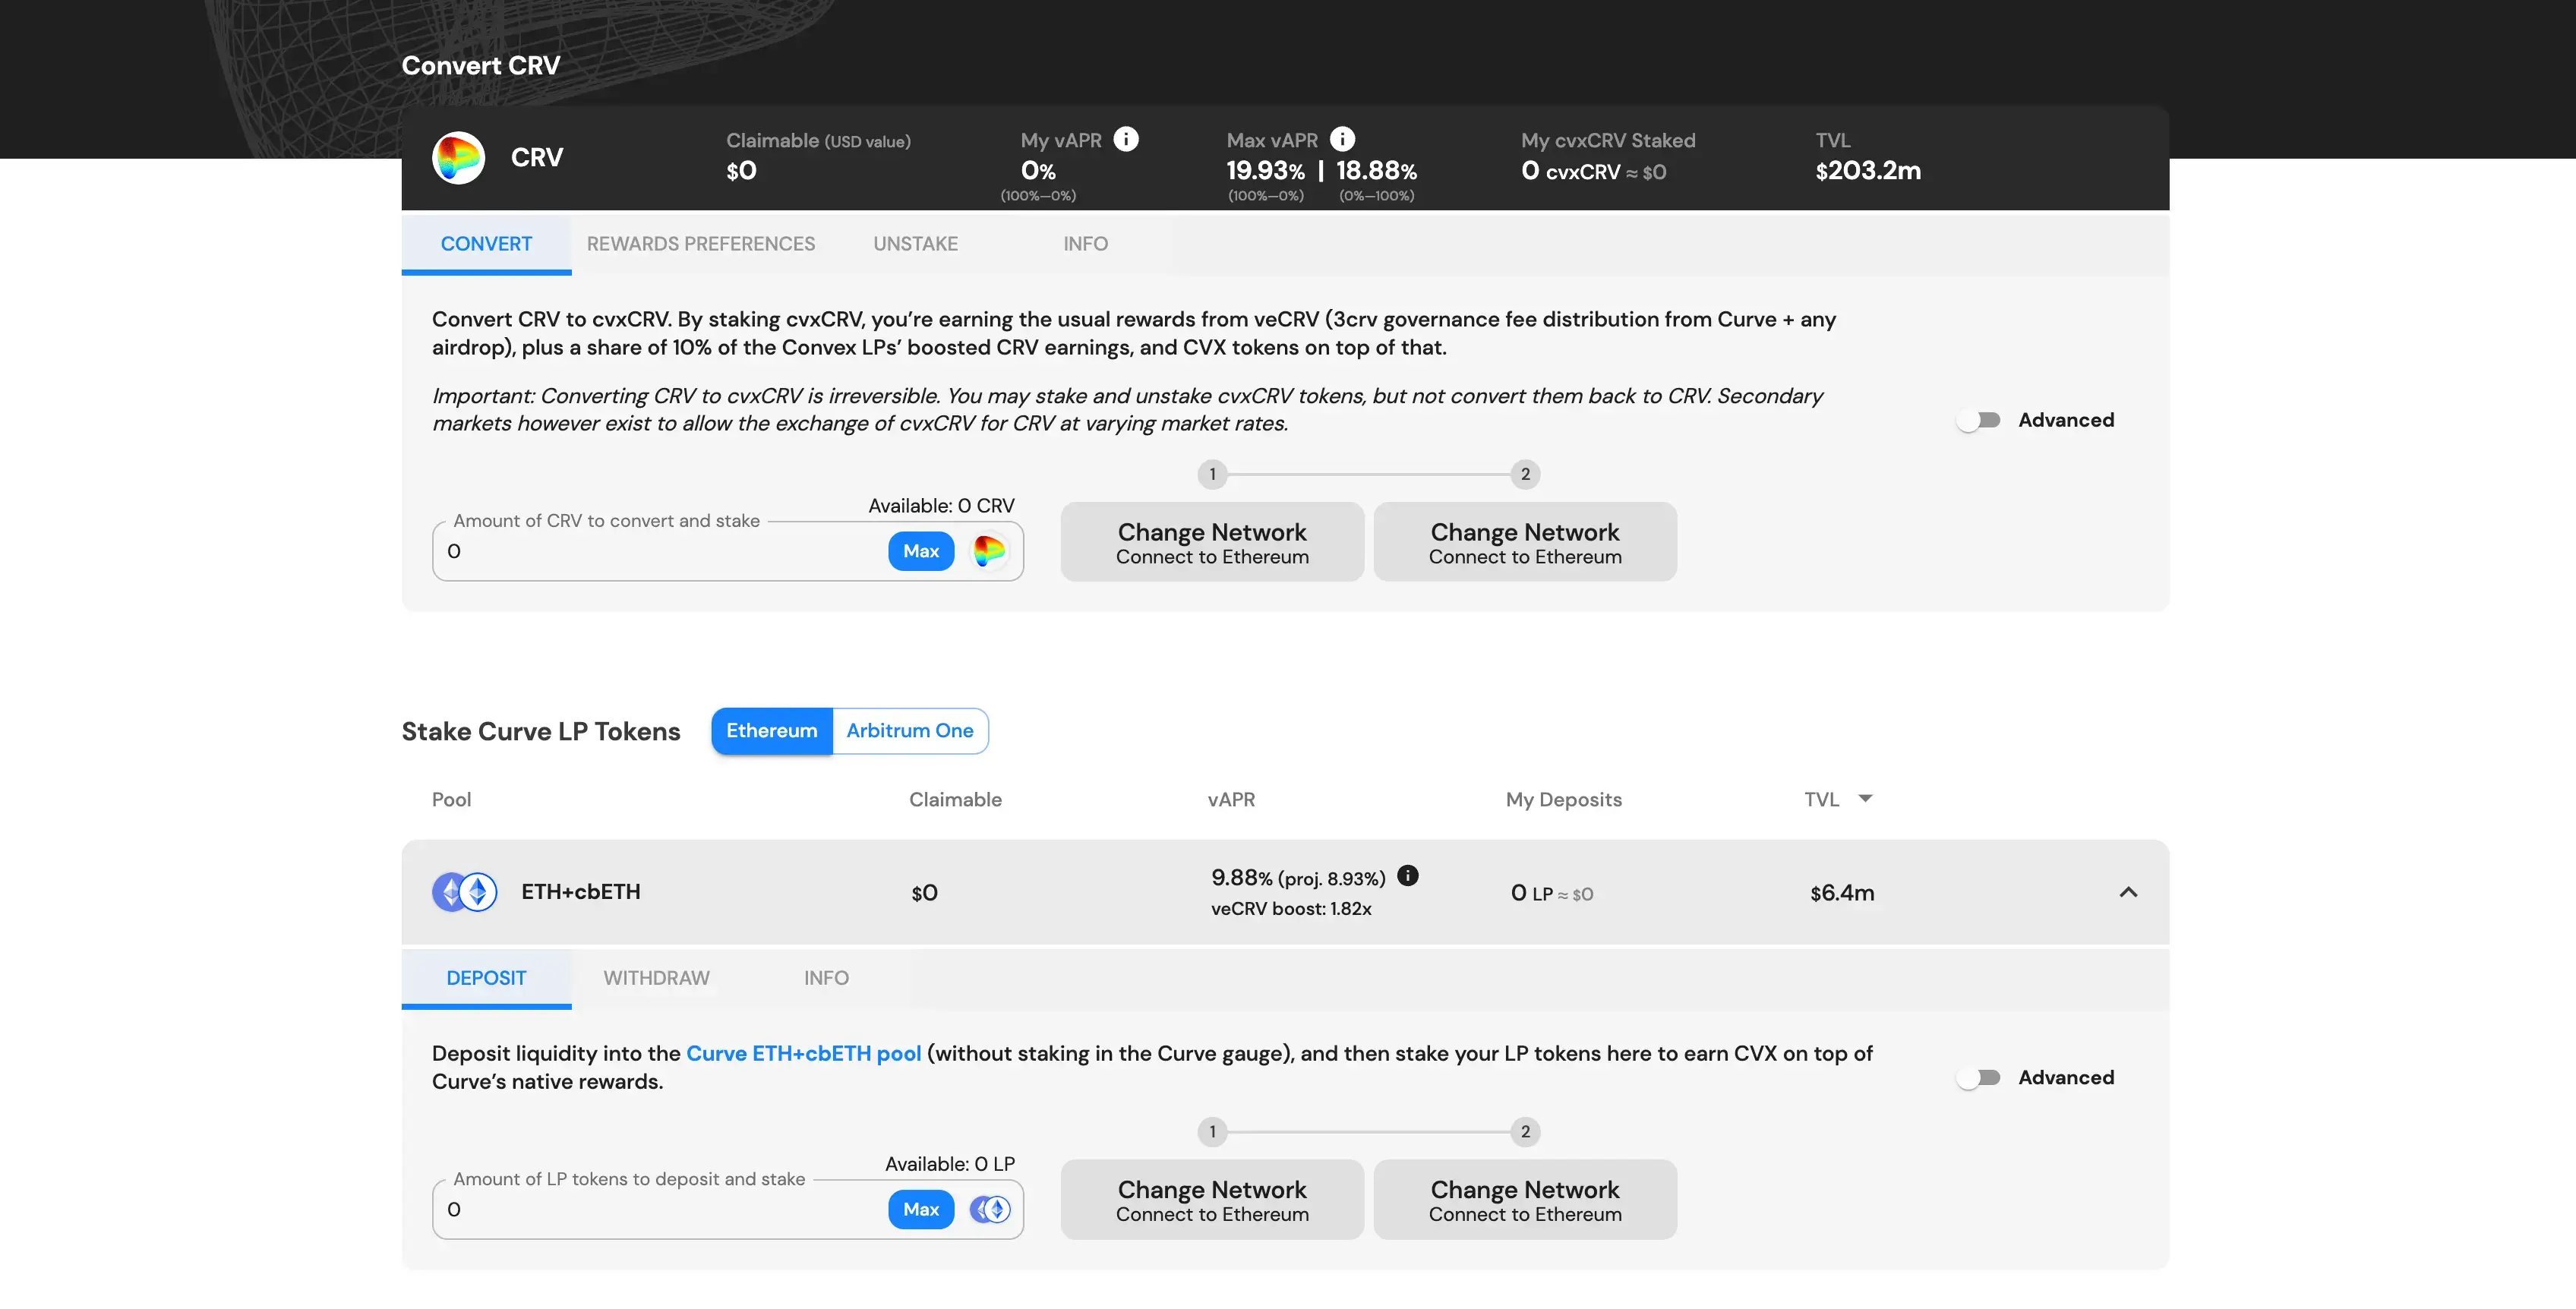Viewport: 2576px width, 1309px height.
Task: Click the ETH+cbETH pool token icon
Action: click(x=464, y=892)
